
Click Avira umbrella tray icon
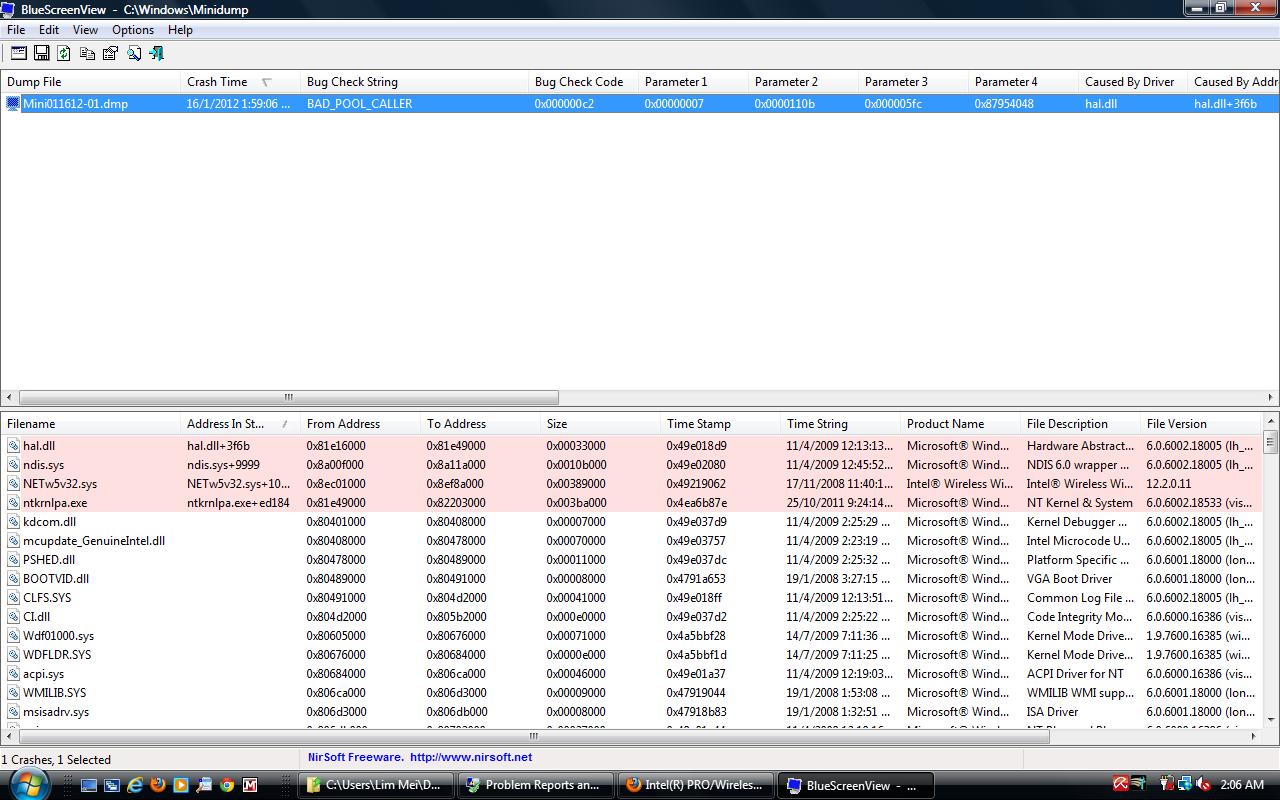tap(1120, 784)
